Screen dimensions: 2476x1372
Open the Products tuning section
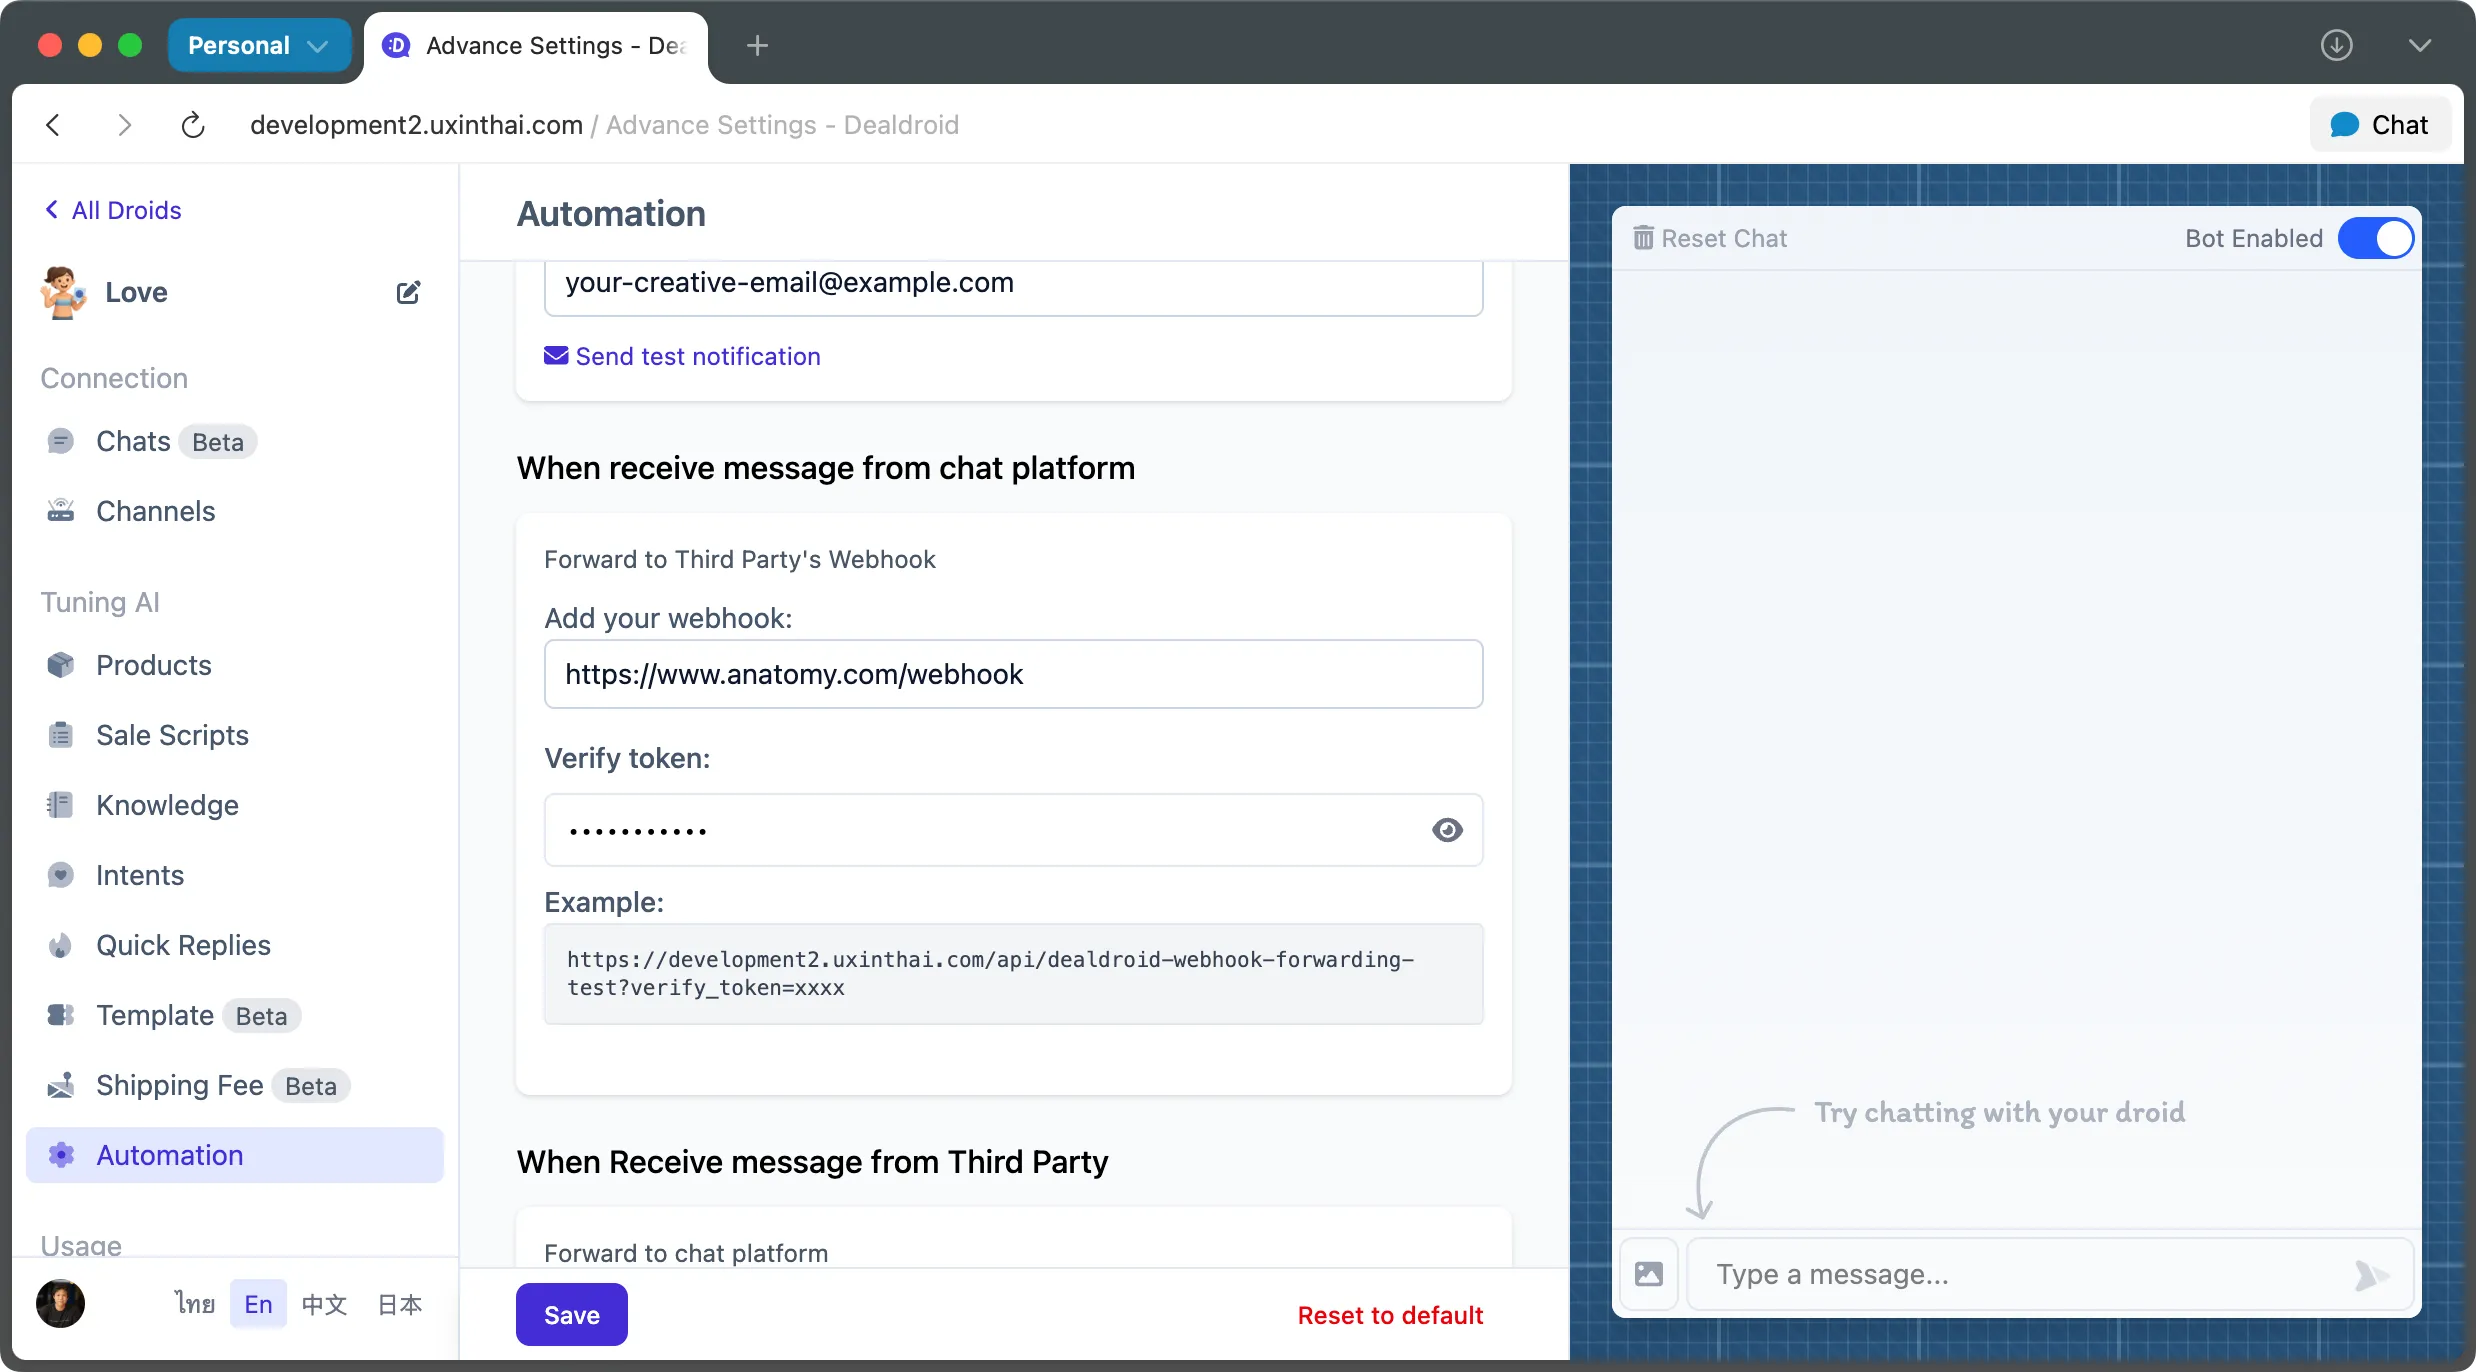click(x=153, y=664)
